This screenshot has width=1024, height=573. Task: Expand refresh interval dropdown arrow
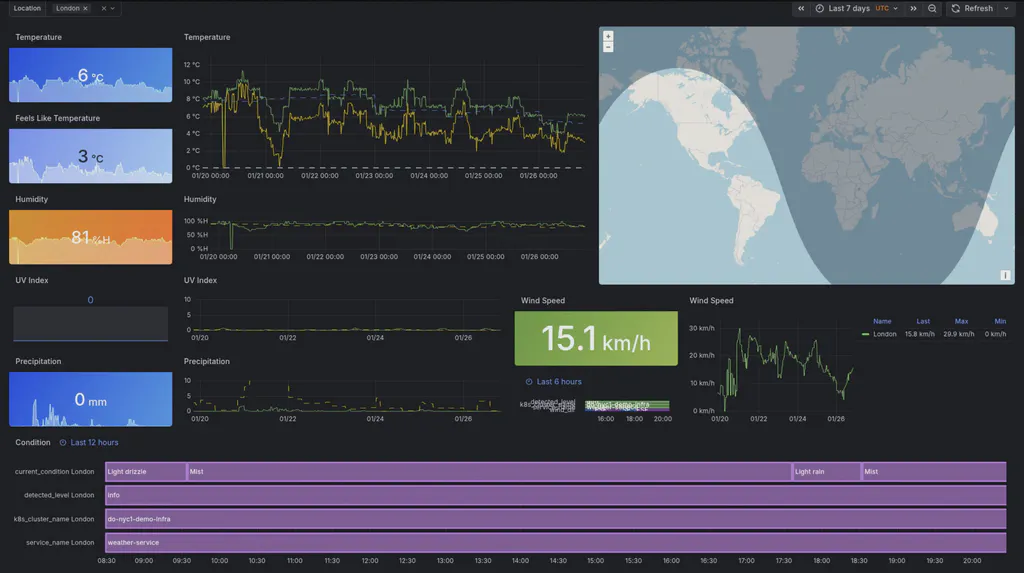[x=1006, y=8]
